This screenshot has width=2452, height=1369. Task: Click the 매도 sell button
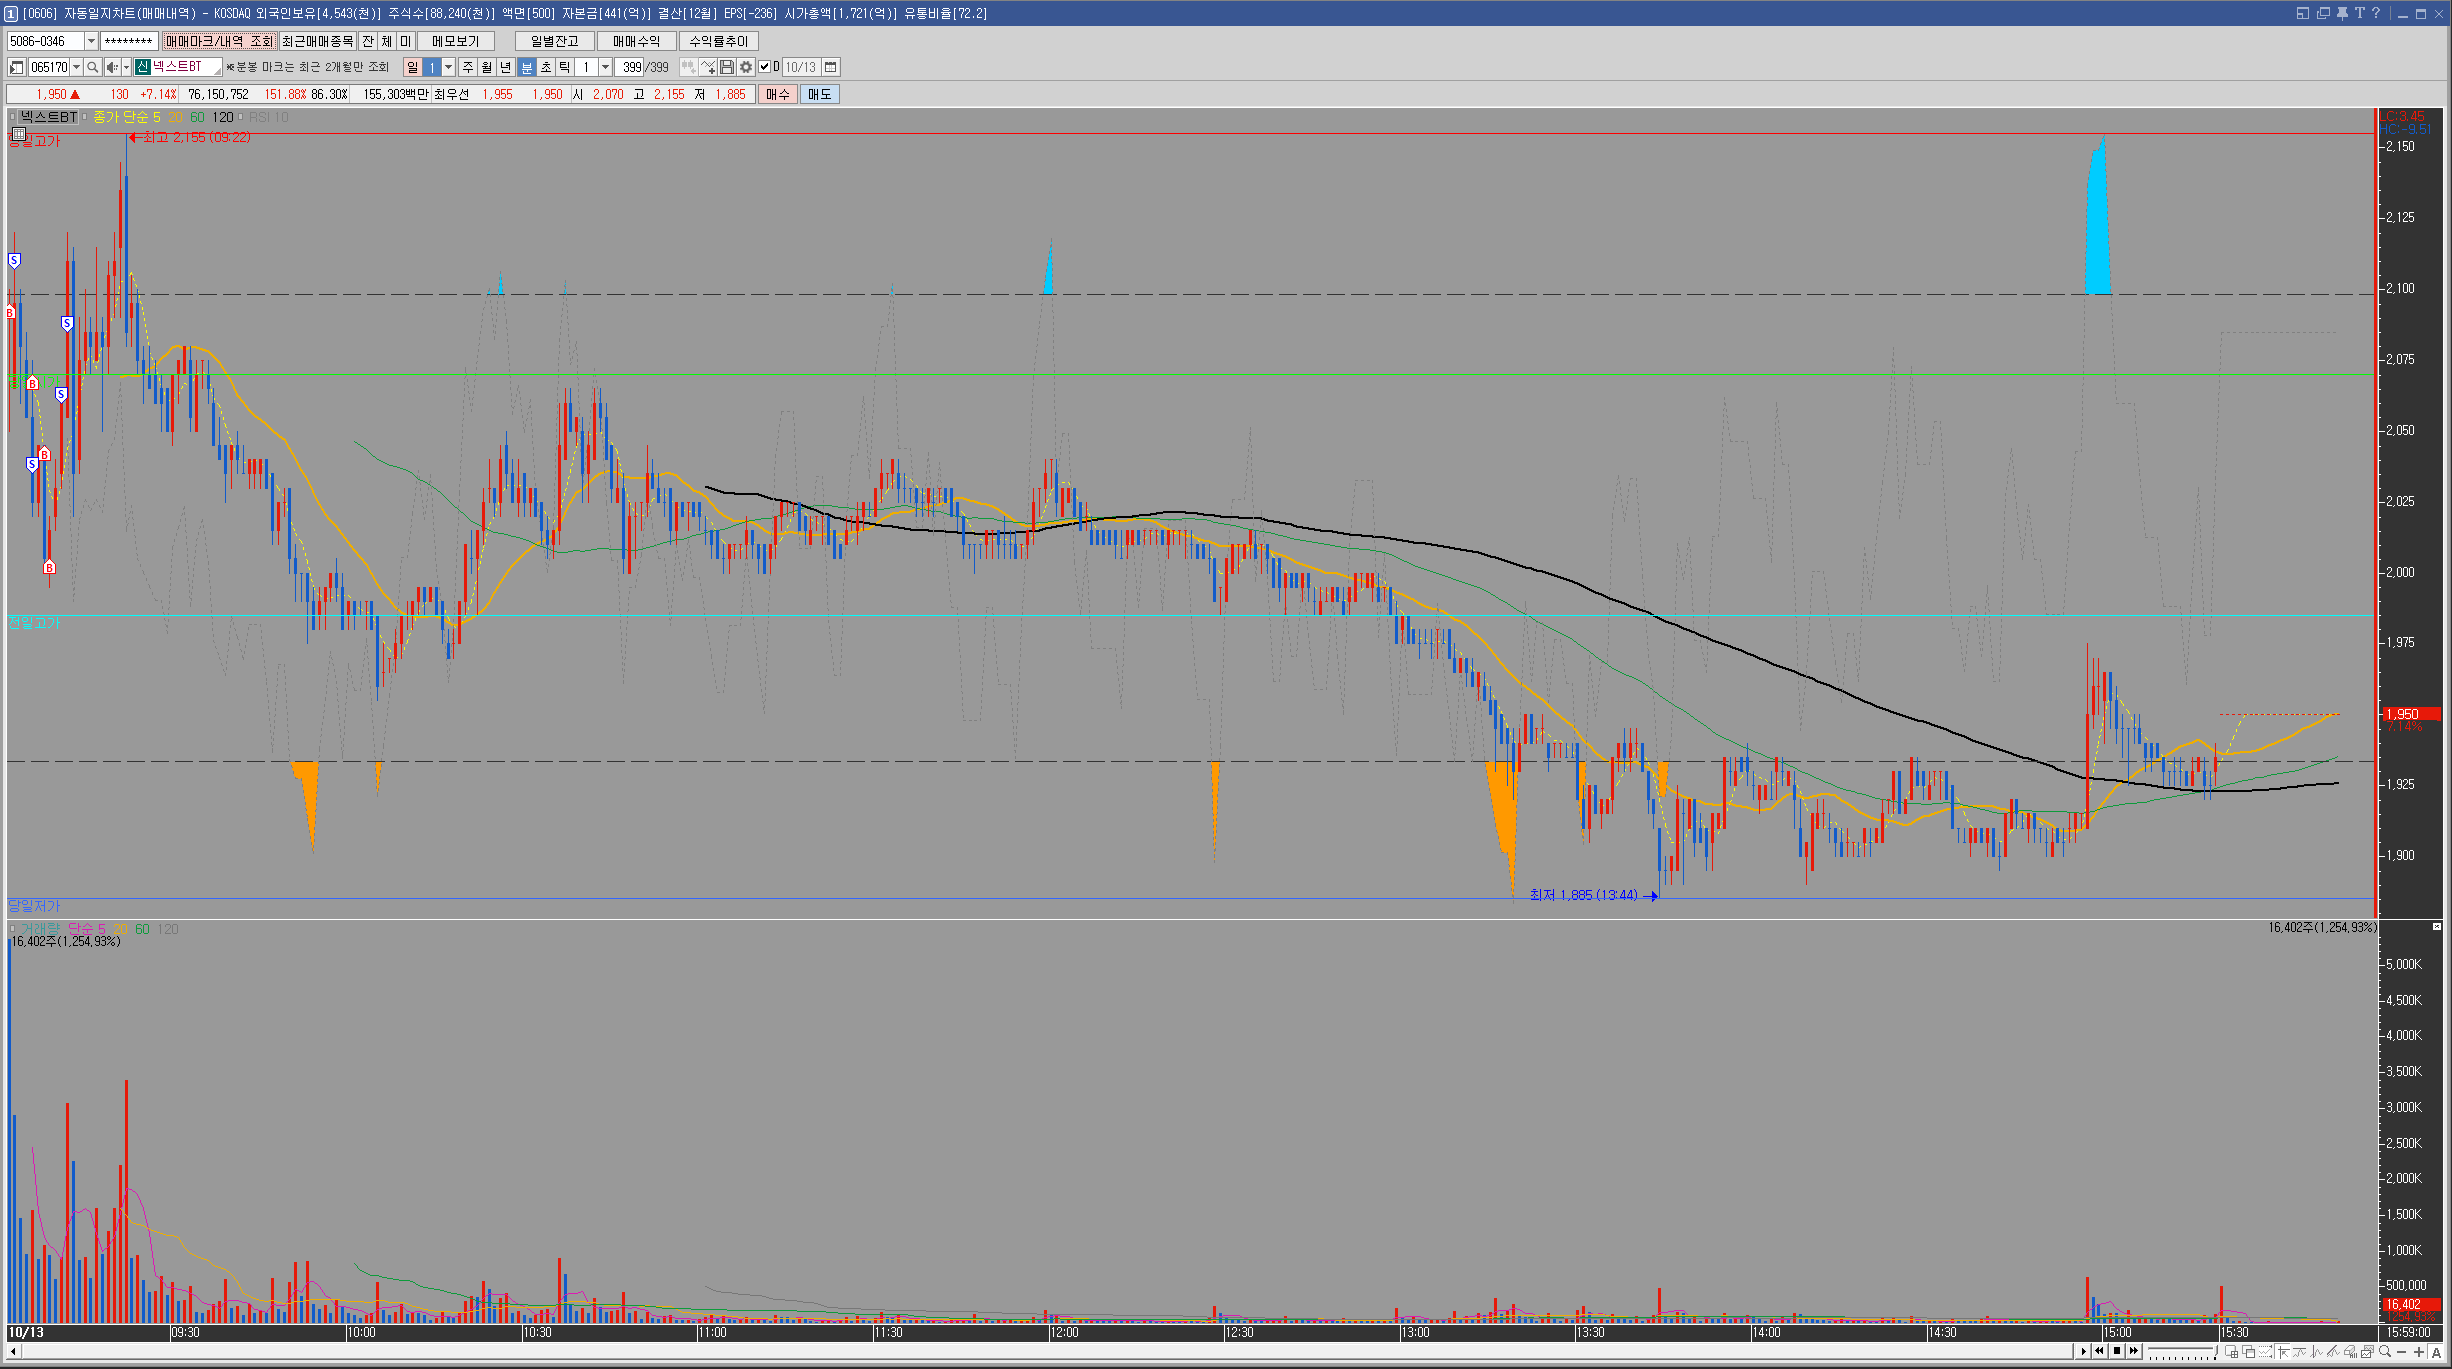[819, 94]
